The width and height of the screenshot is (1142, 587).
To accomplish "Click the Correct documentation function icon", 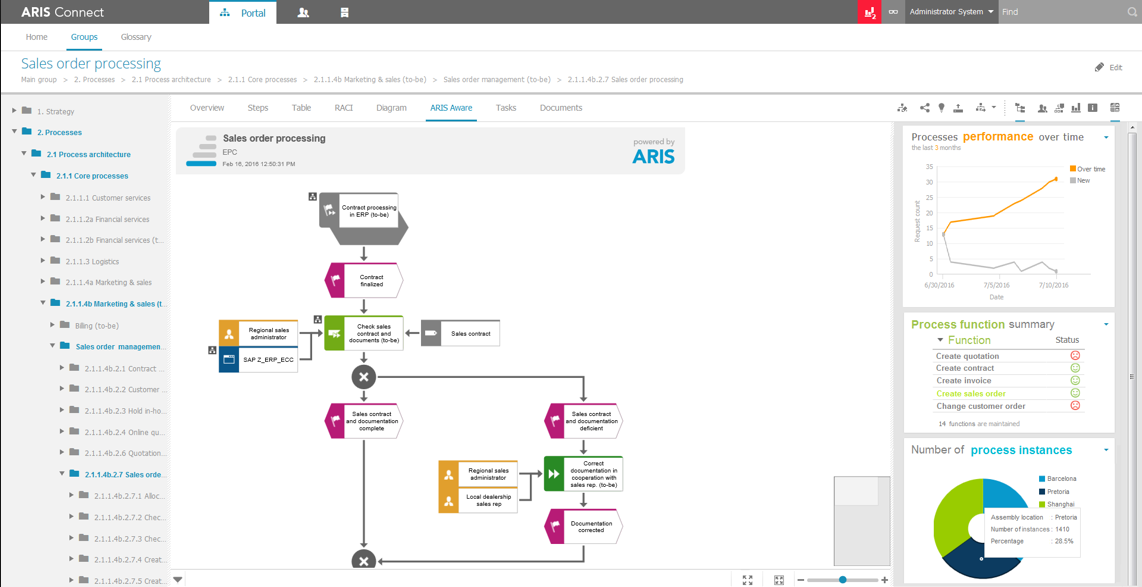I will [x=554, y=473].
